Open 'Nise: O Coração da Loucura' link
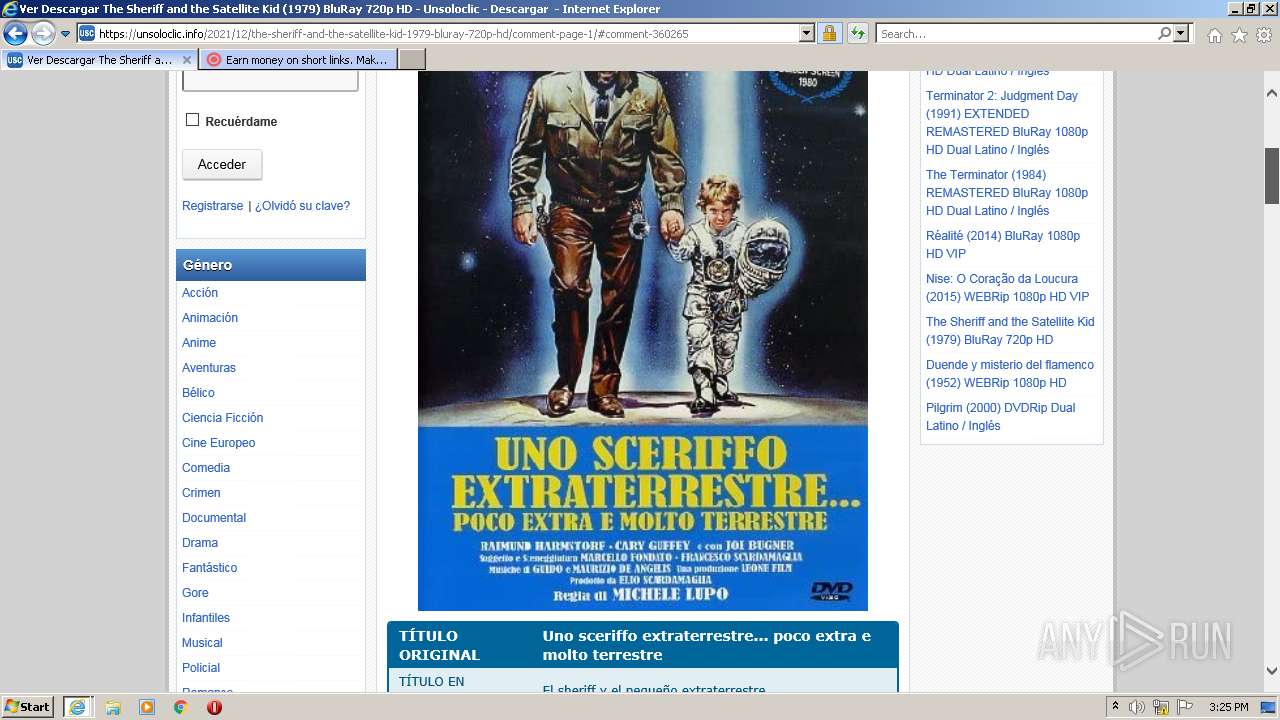 (x=1007, y=288)
